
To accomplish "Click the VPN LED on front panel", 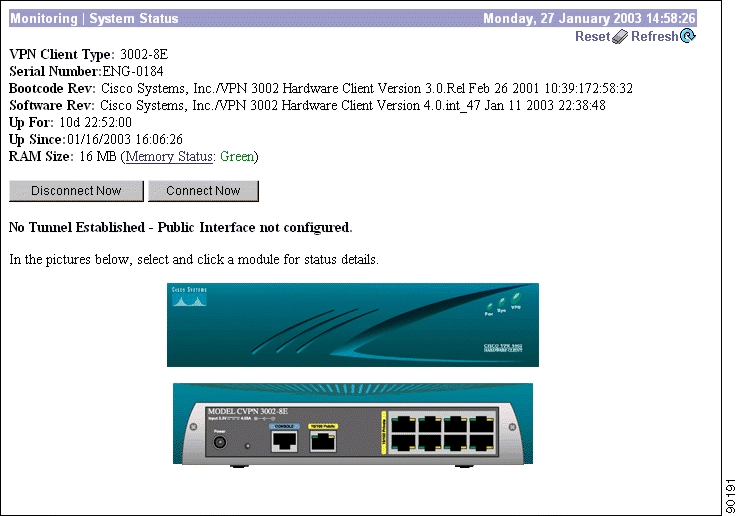I will point(515,297).
